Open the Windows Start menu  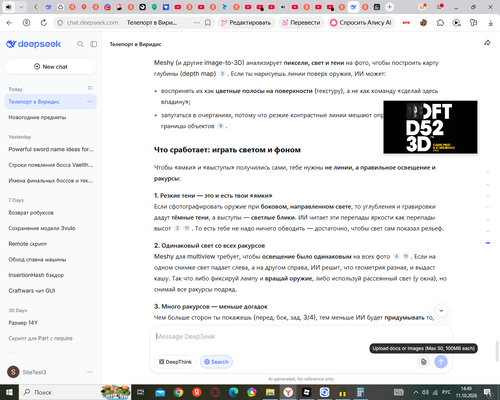(9, 392)
